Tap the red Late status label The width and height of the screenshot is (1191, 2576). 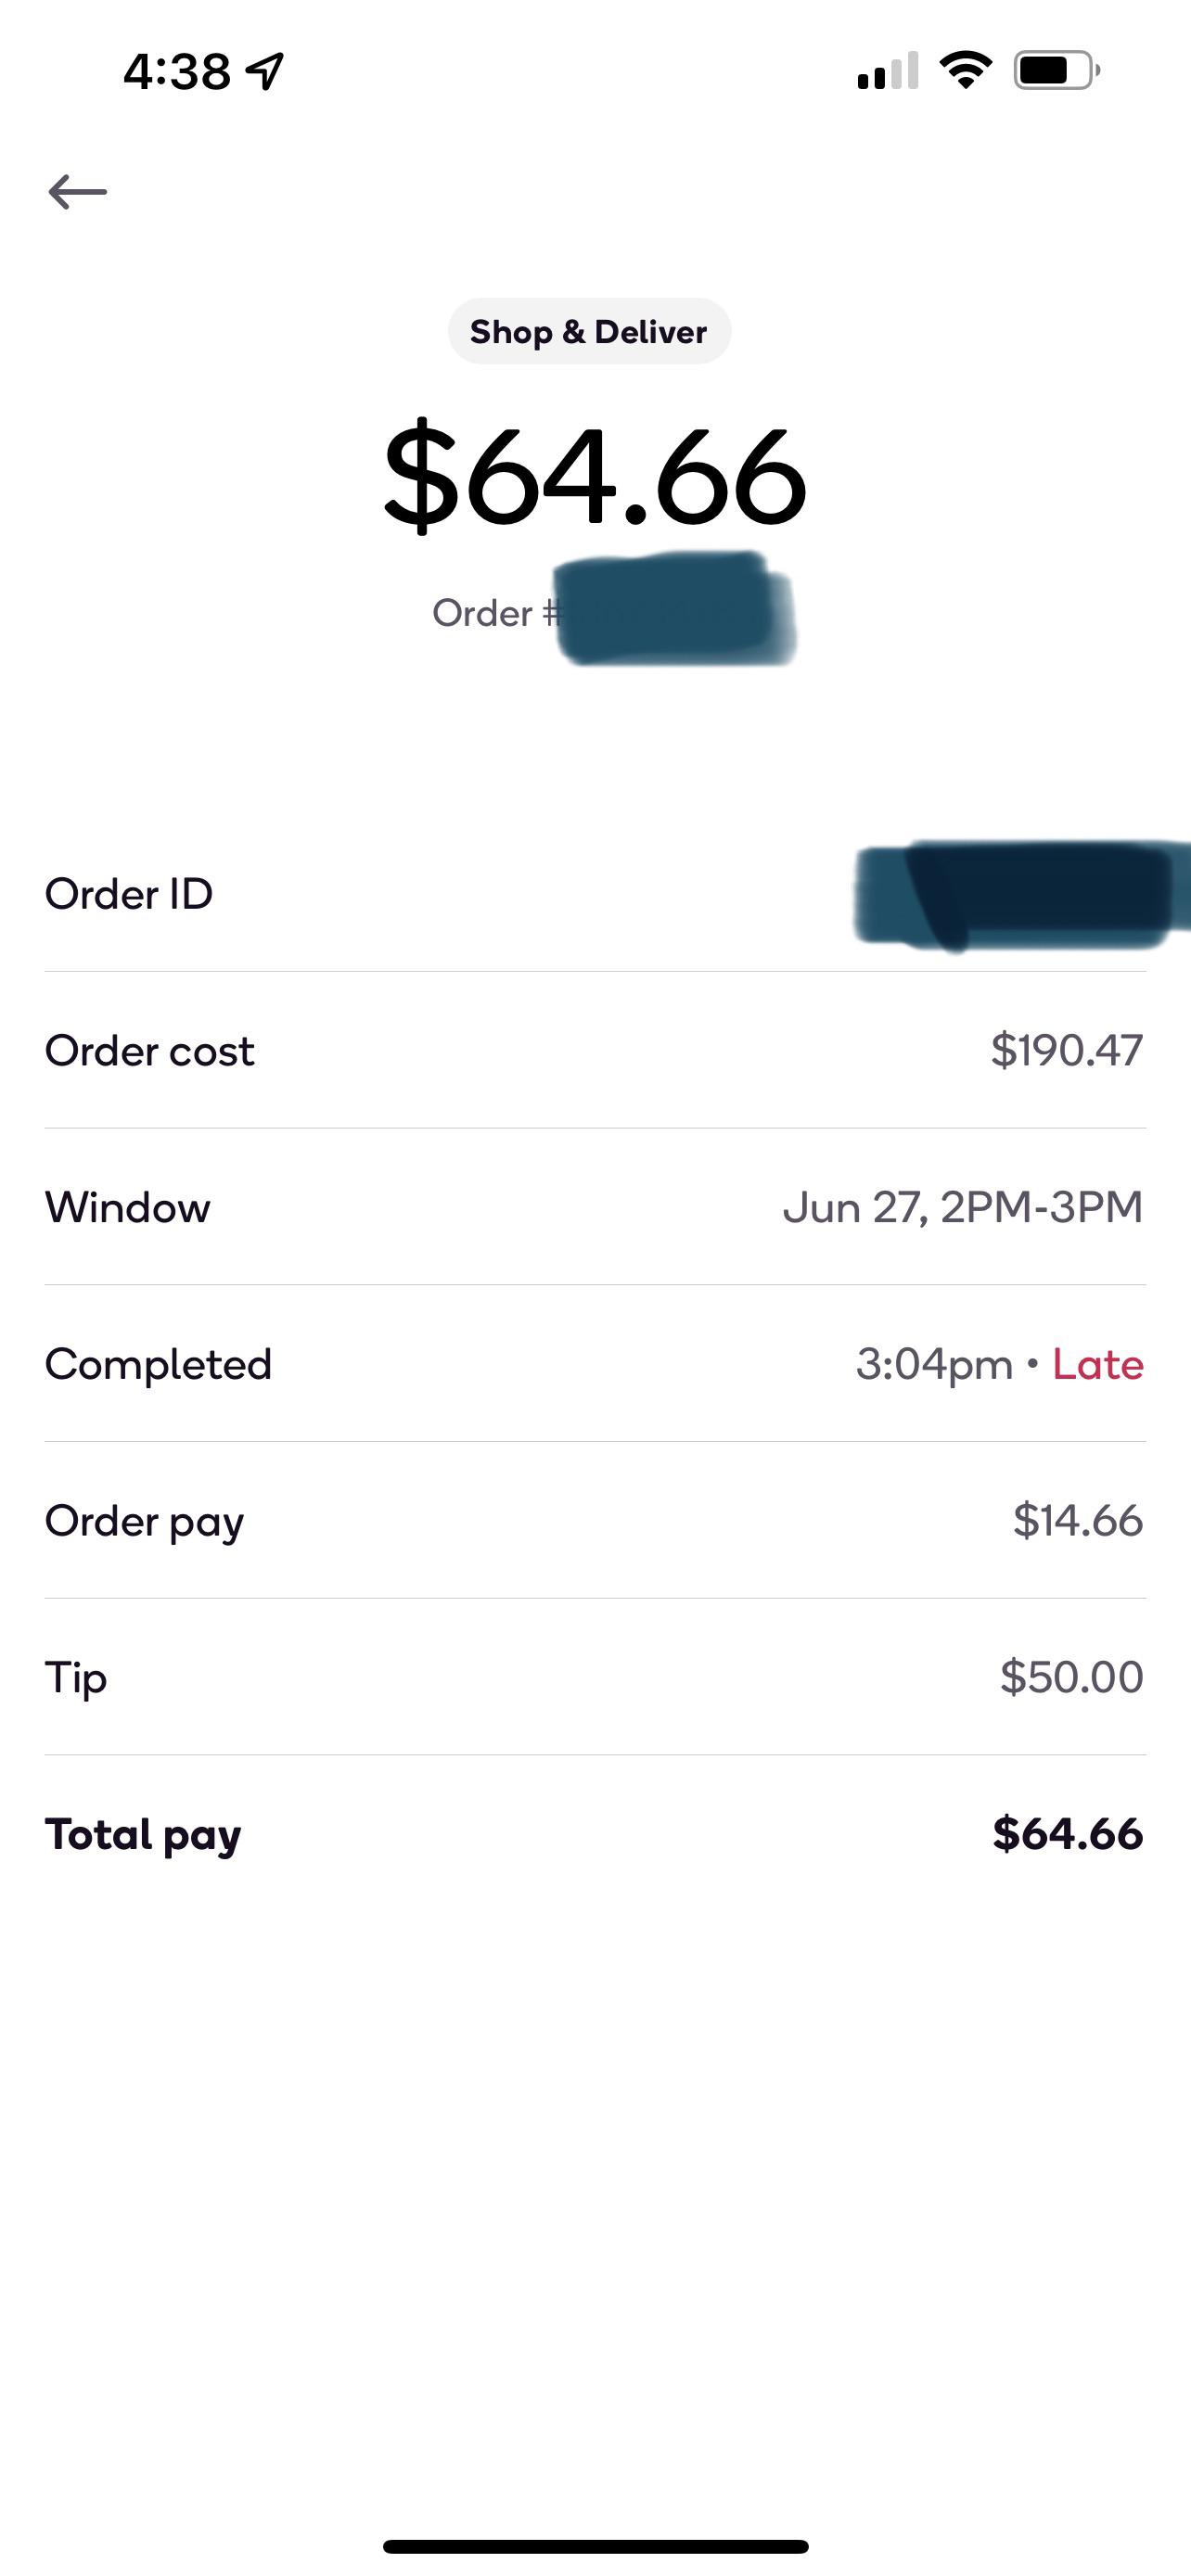[x=1097, y=1364]
